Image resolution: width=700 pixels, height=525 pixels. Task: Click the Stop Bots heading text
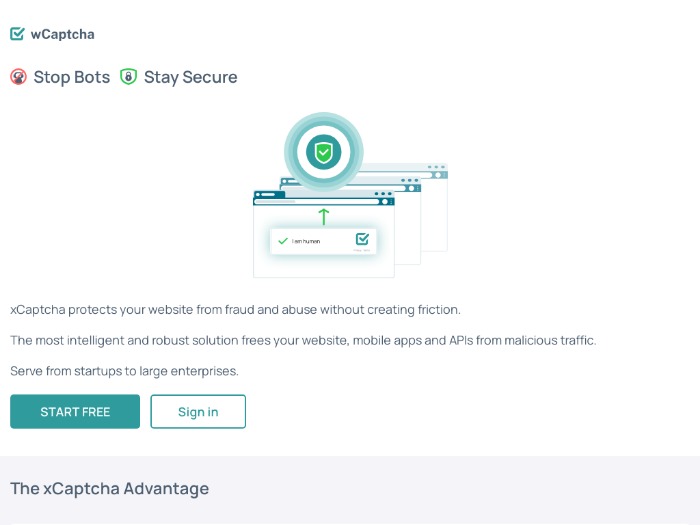pyautogui.click(x=71, y=77)
